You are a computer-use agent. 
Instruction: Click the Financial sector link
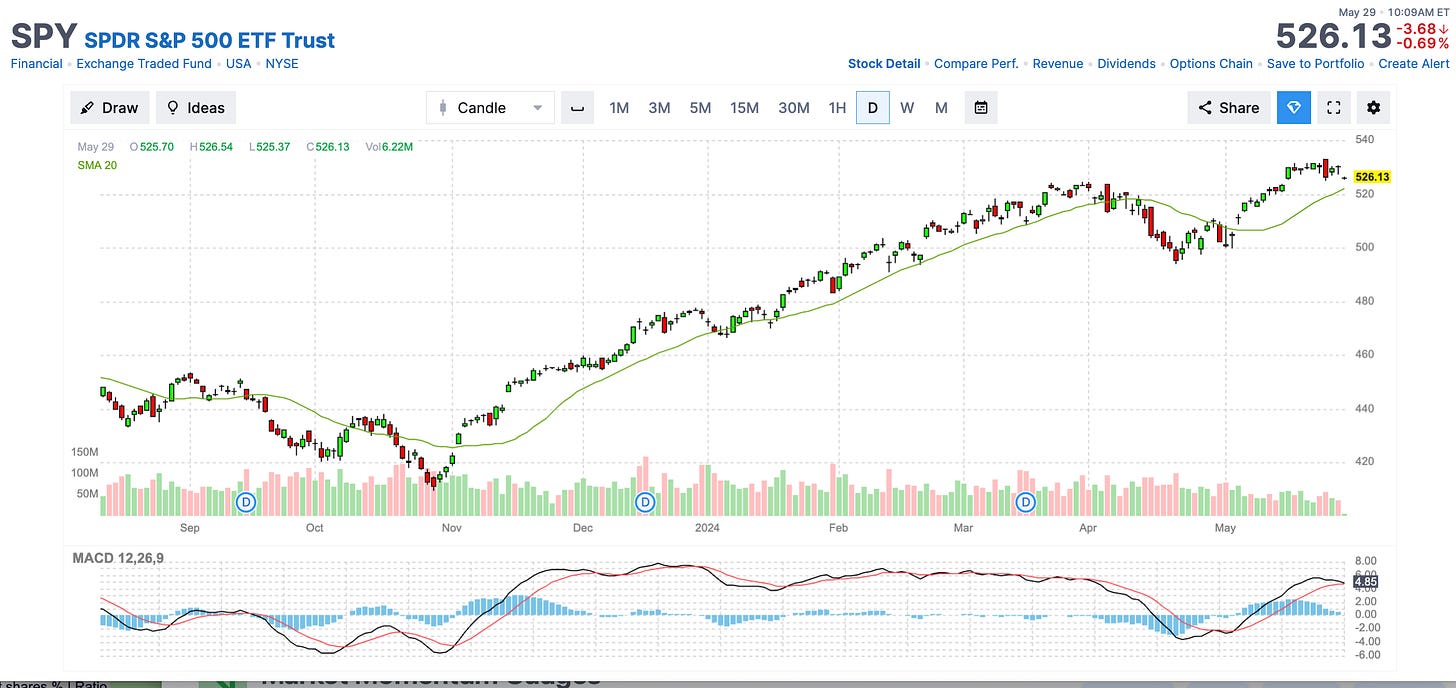(36, 63)
